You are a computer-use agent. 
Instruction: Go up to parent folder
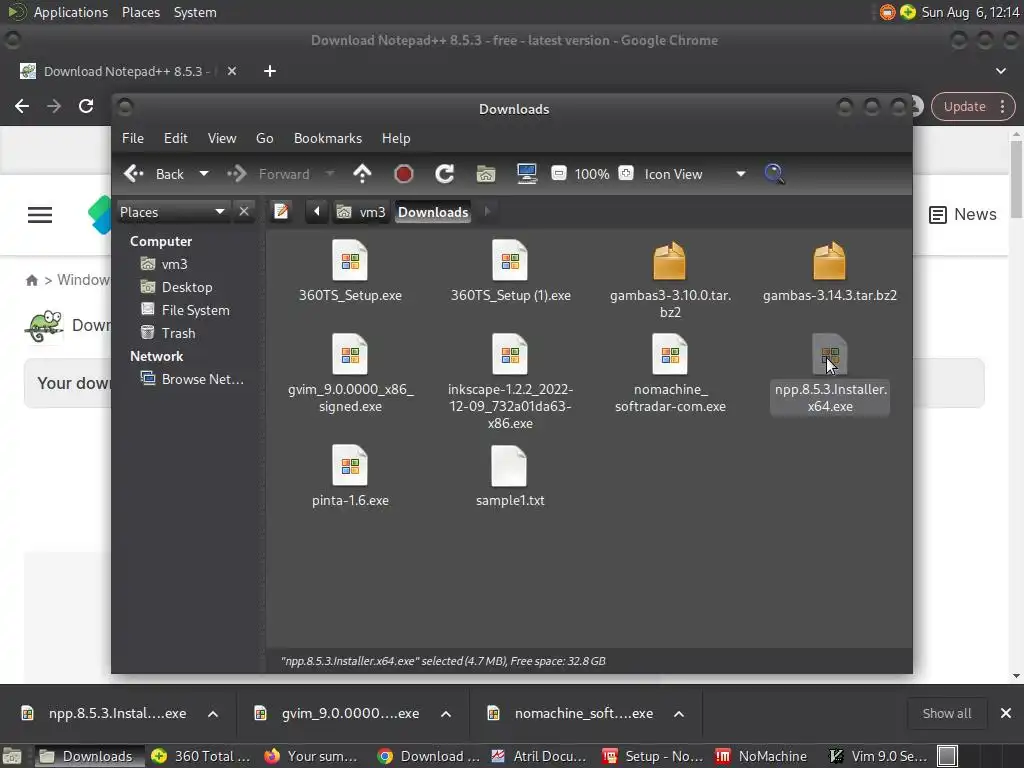362,174
